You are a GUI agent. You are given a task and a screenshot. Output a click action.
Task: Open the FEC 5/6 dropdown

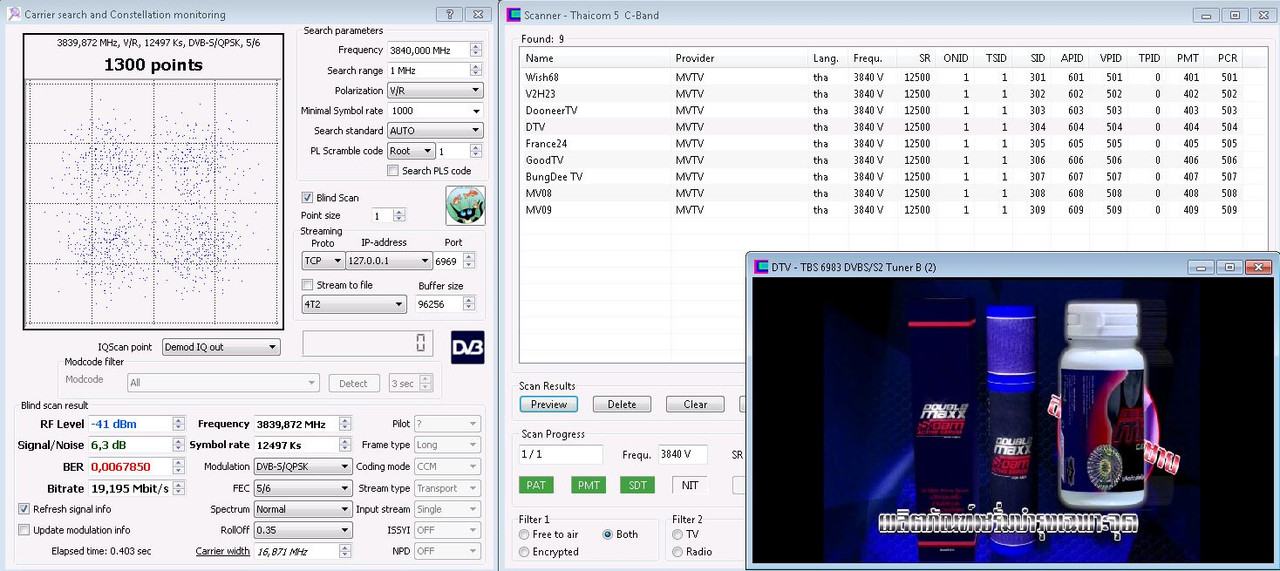click(303, 489)
